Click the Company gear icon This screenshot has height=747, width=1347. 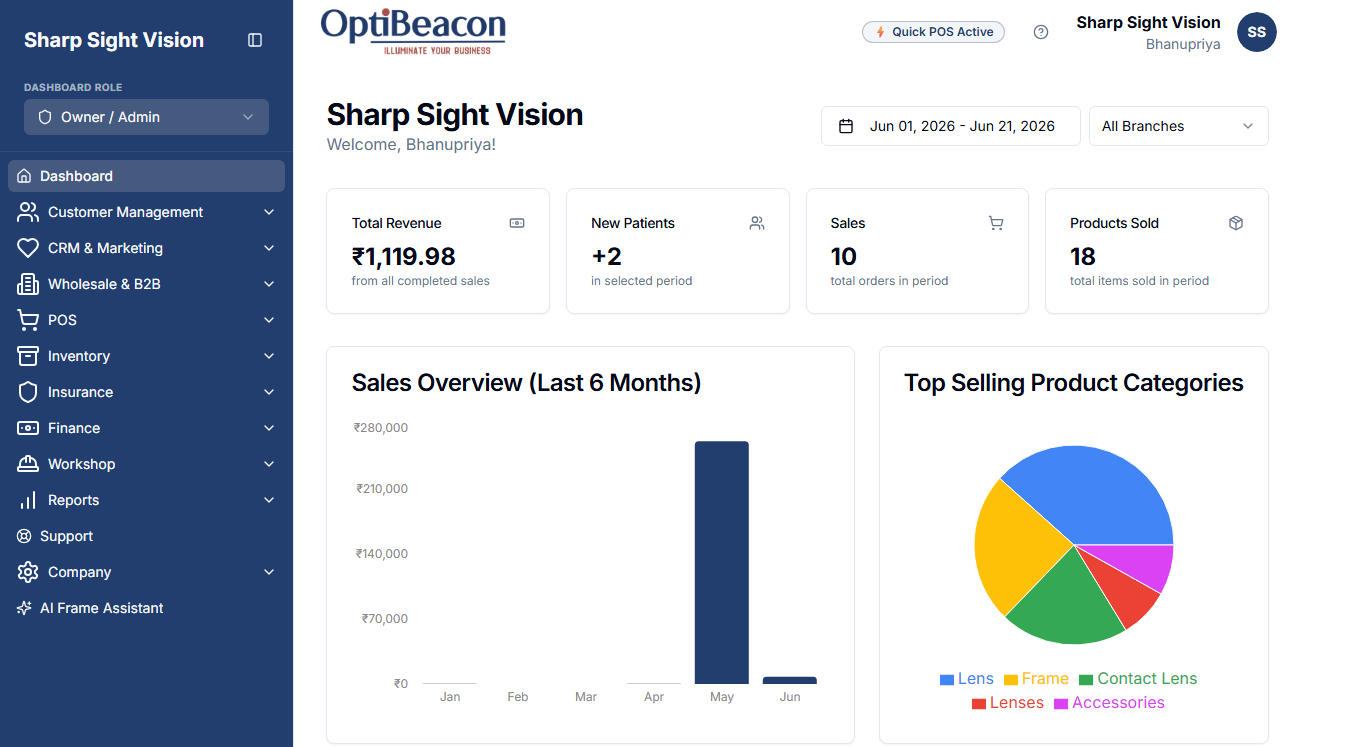(28, 572)
